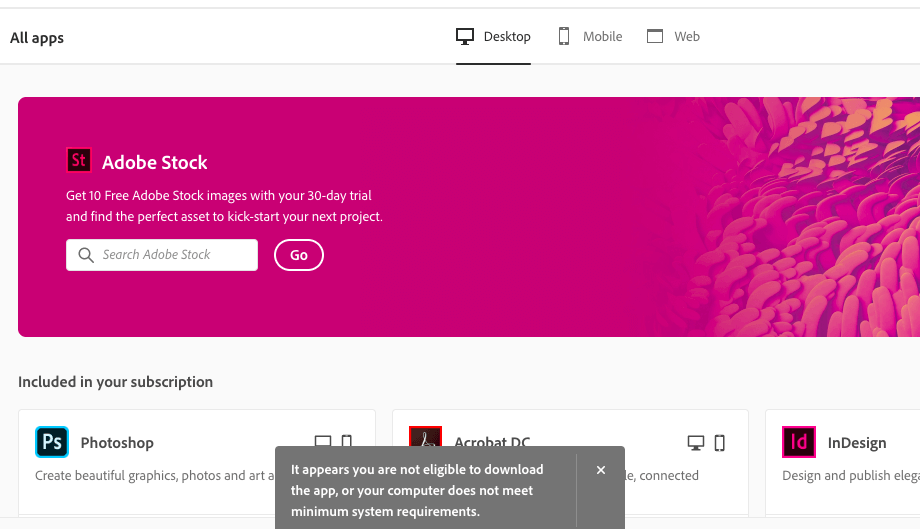Screen dimensions: 920x529
Task: Switch to the Mobile tab
Action: click(590, 36)
